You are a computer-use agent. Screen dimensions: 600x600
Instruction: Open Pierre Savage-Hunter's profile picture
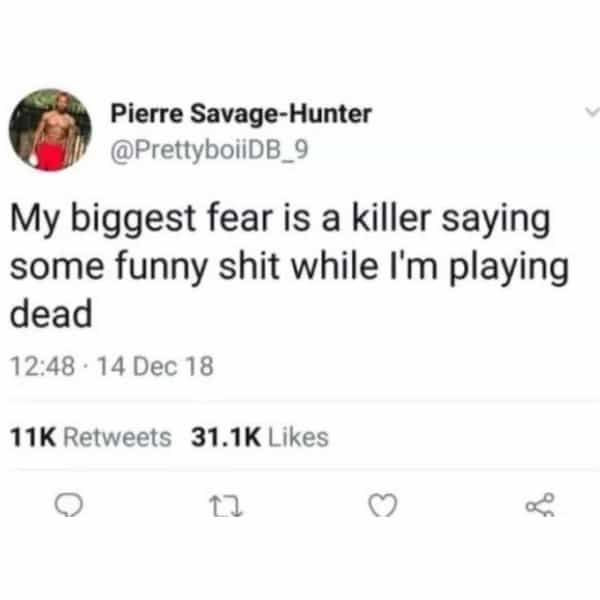tap(50, 130)
